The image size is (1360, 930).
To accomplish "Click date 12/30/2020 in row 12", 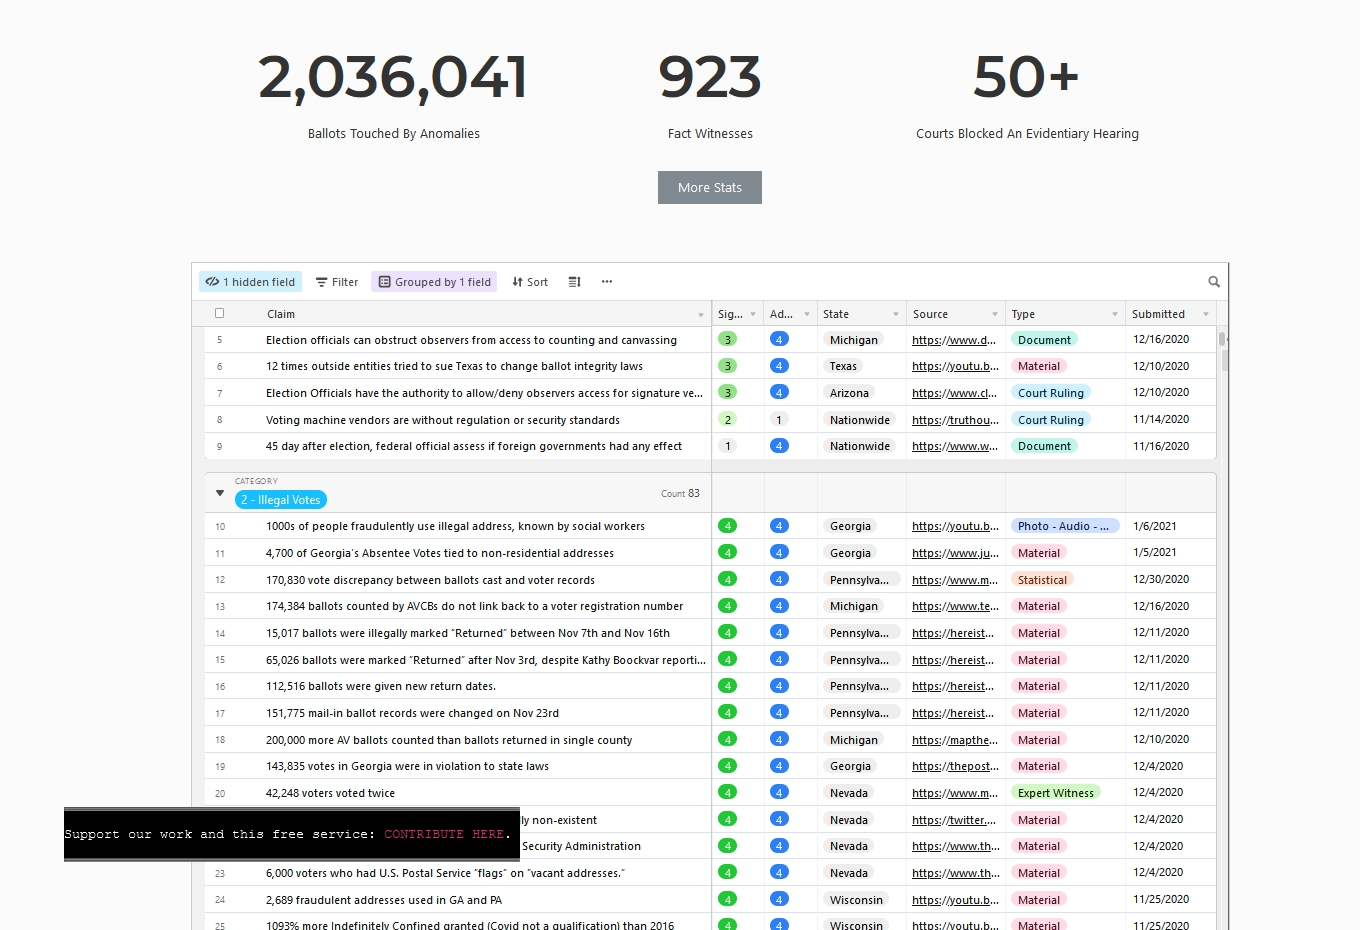I will 1161,579.
